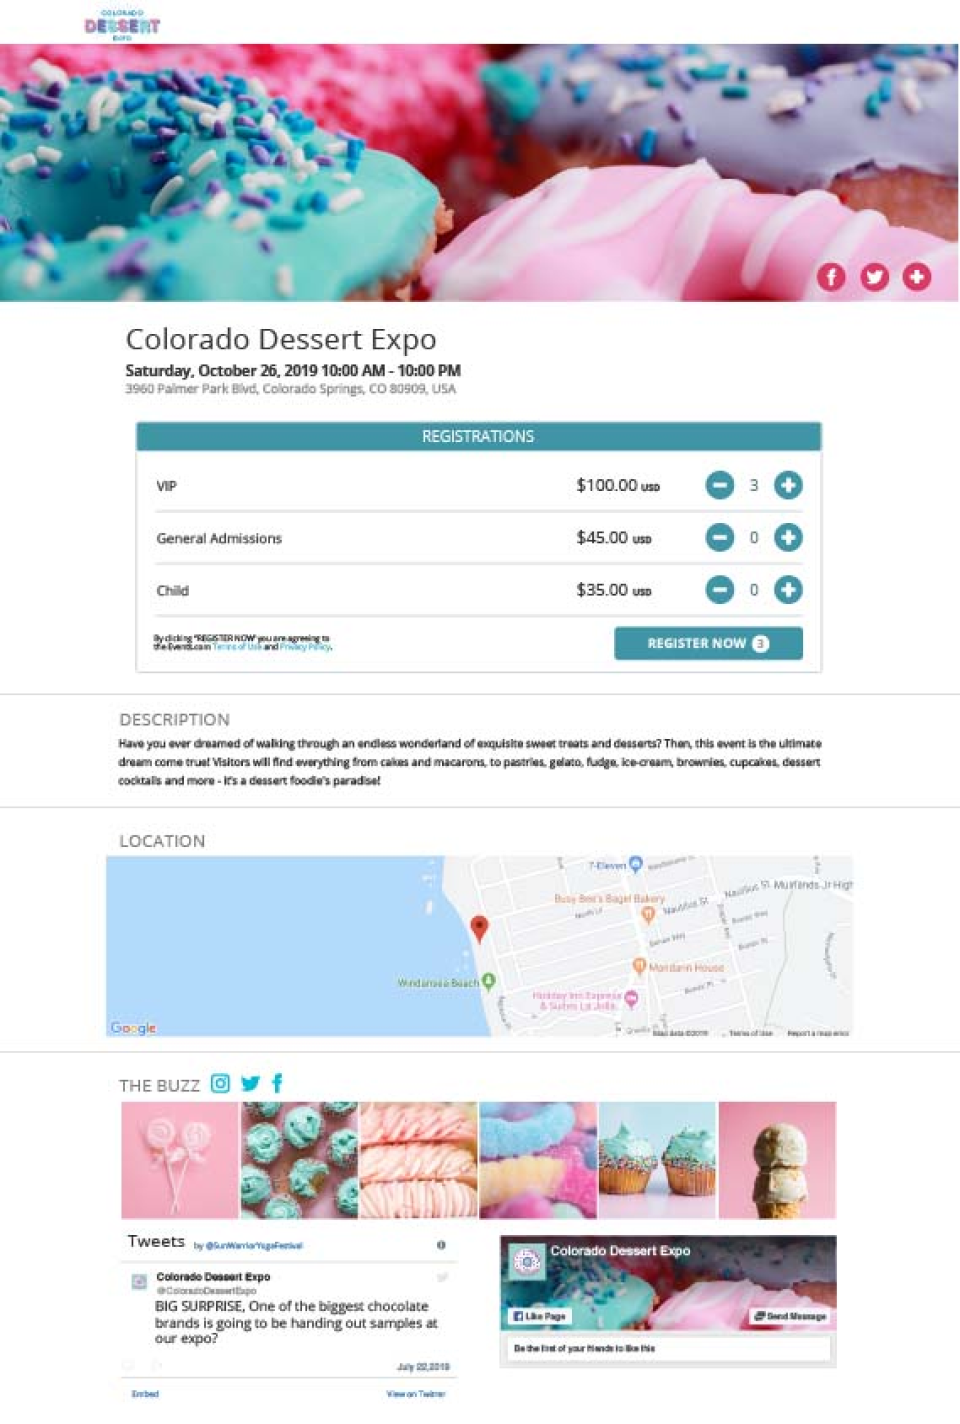Screen dimensions: 960x1424
Task: Click the red location pin on map
Action: tap(479, 929)
